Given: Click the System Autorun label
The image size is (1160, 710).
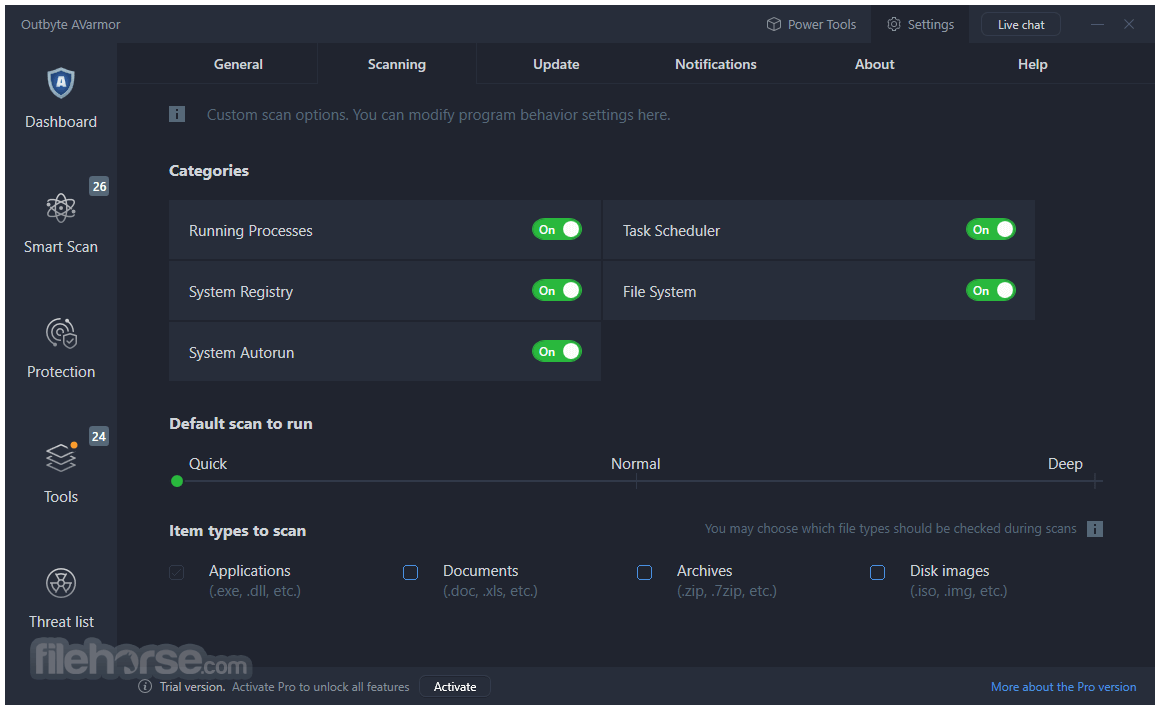Looking at the screenshot, I should point(241,353).
